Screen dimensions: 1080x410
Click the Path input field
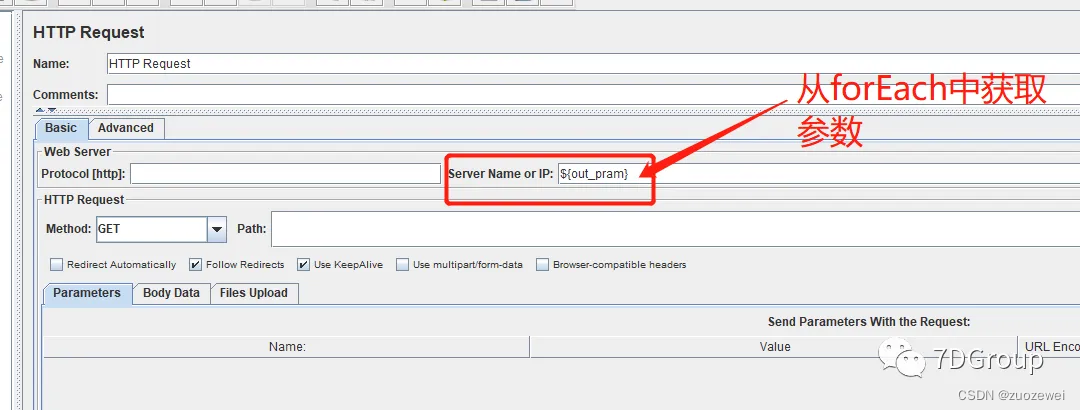pos(676,229)
